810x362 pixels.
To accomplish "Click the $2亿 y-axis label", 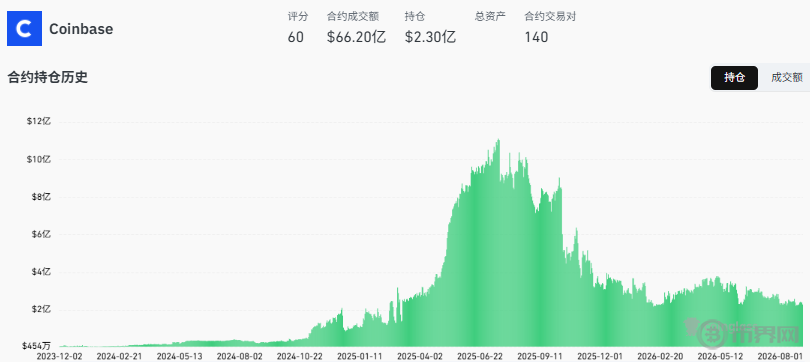I will pos(41,309).
